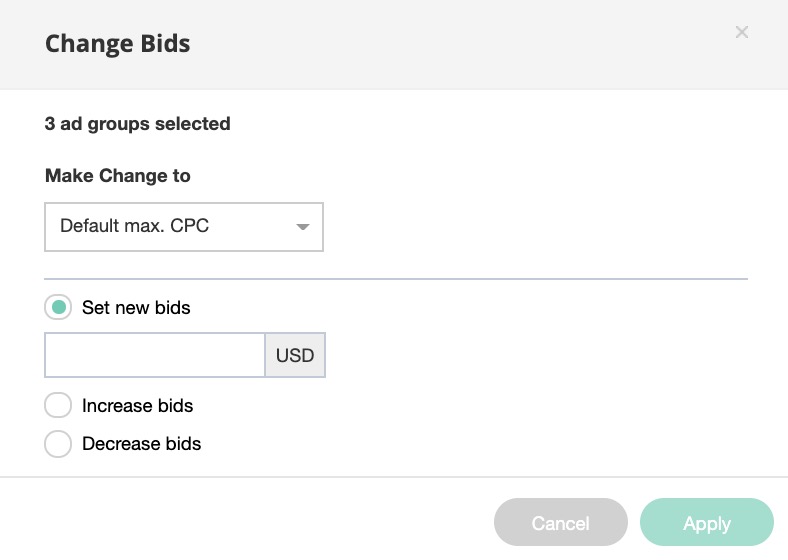Click the empty footer area left of Cancel

[x=250, y=520]
